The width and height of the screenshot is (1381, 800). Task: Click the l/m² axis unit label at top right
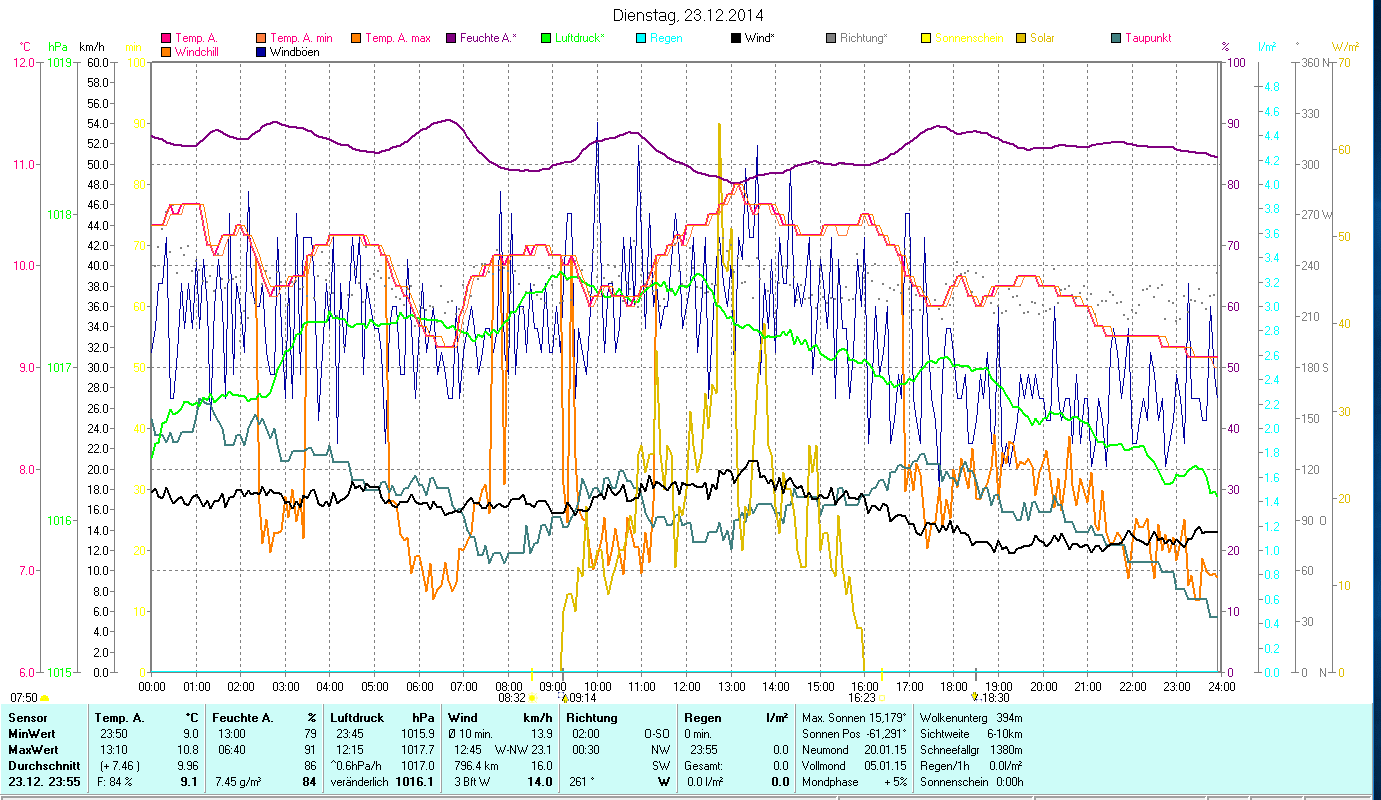coord(1268,46)
